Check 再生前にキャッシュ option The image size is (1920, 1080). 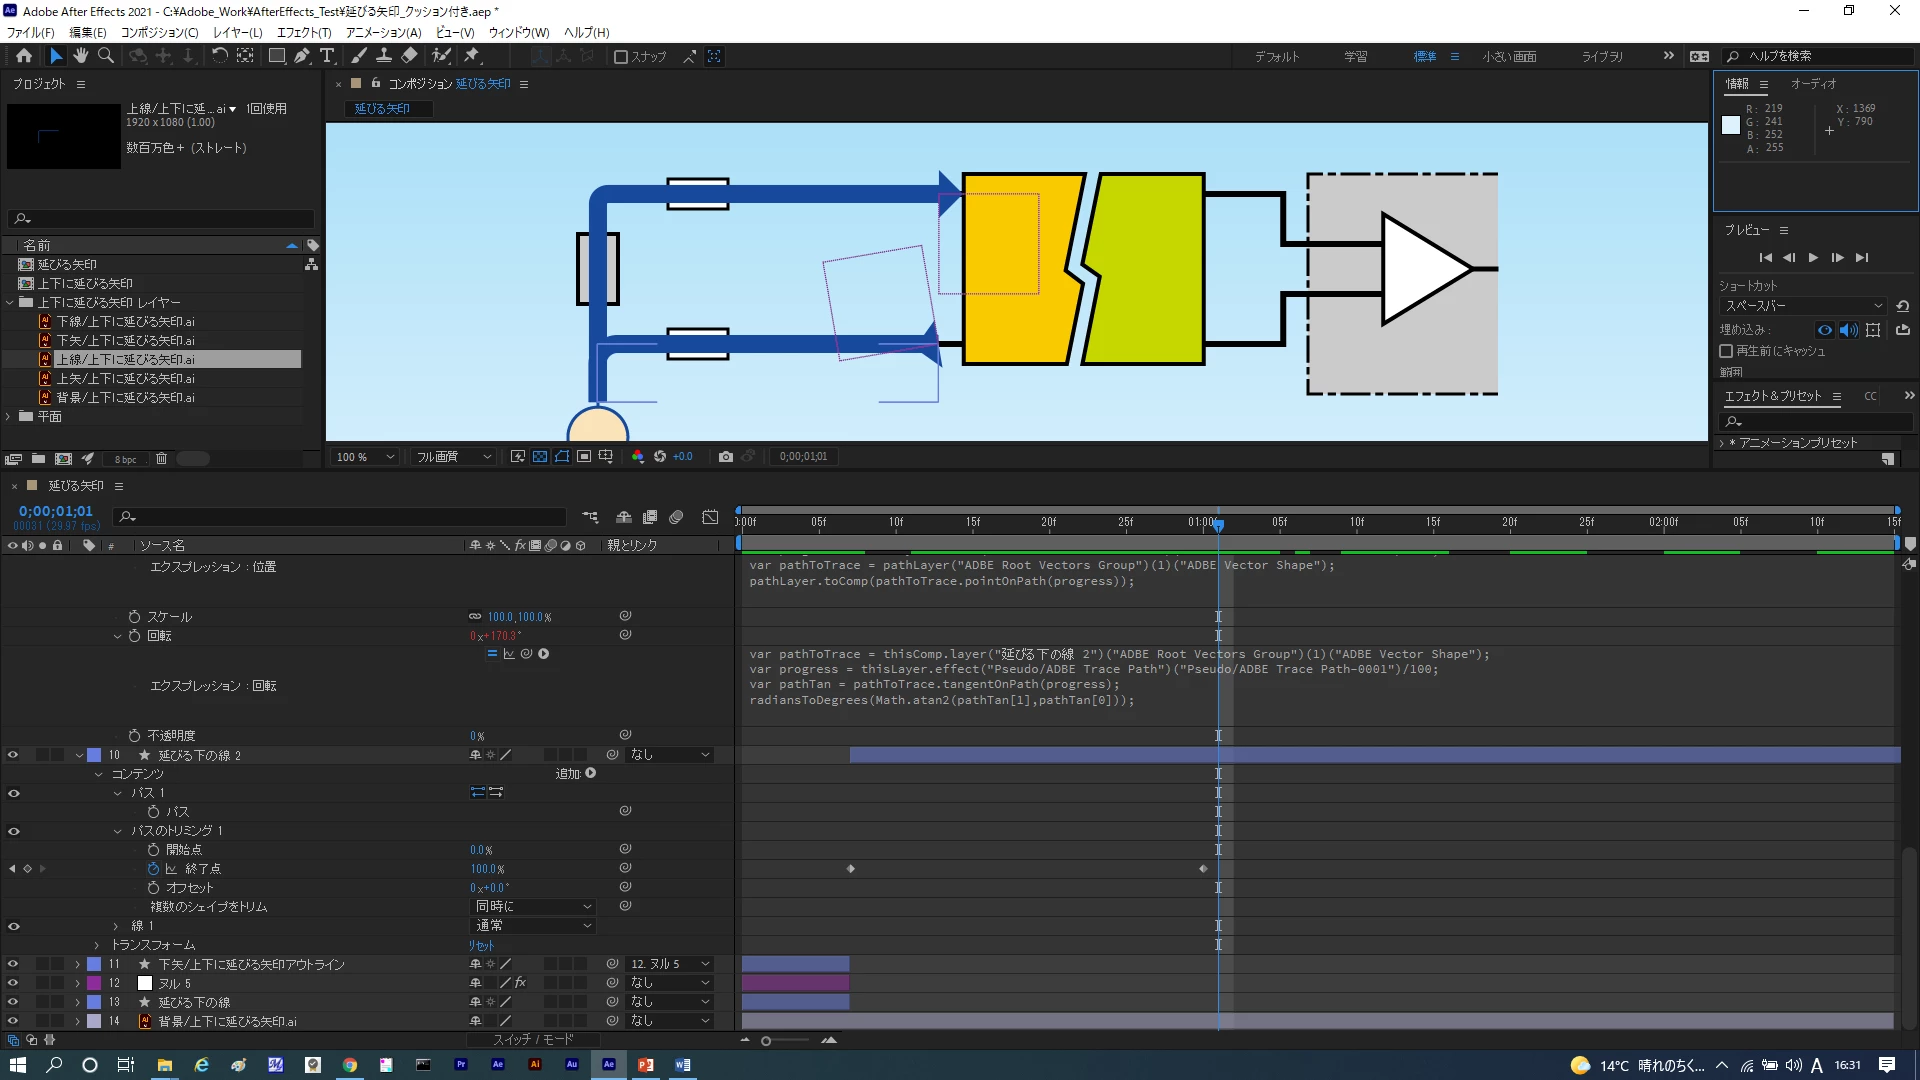click(x=1726, y=351)
